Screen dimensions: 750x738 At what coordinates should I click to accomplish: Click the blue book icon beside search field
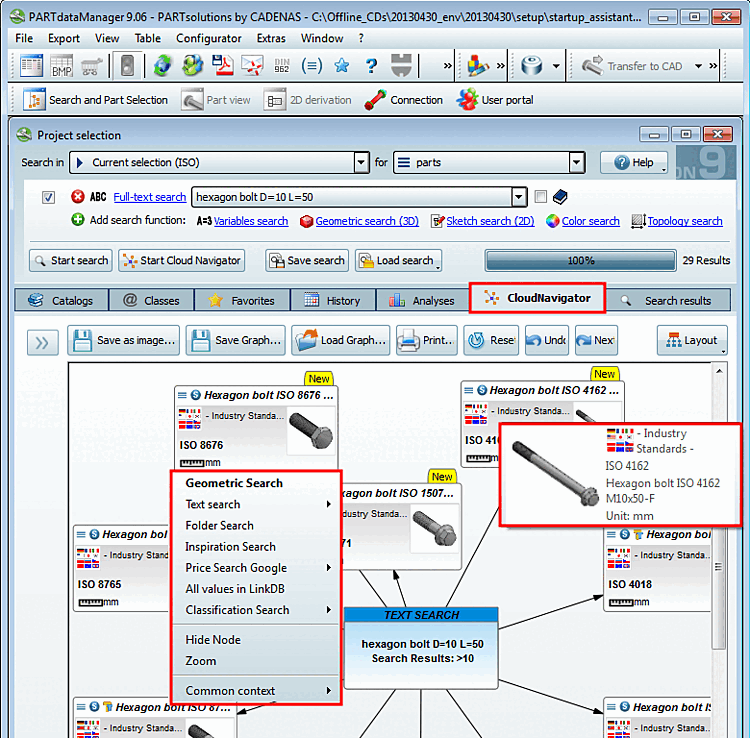tap(560, 197)
